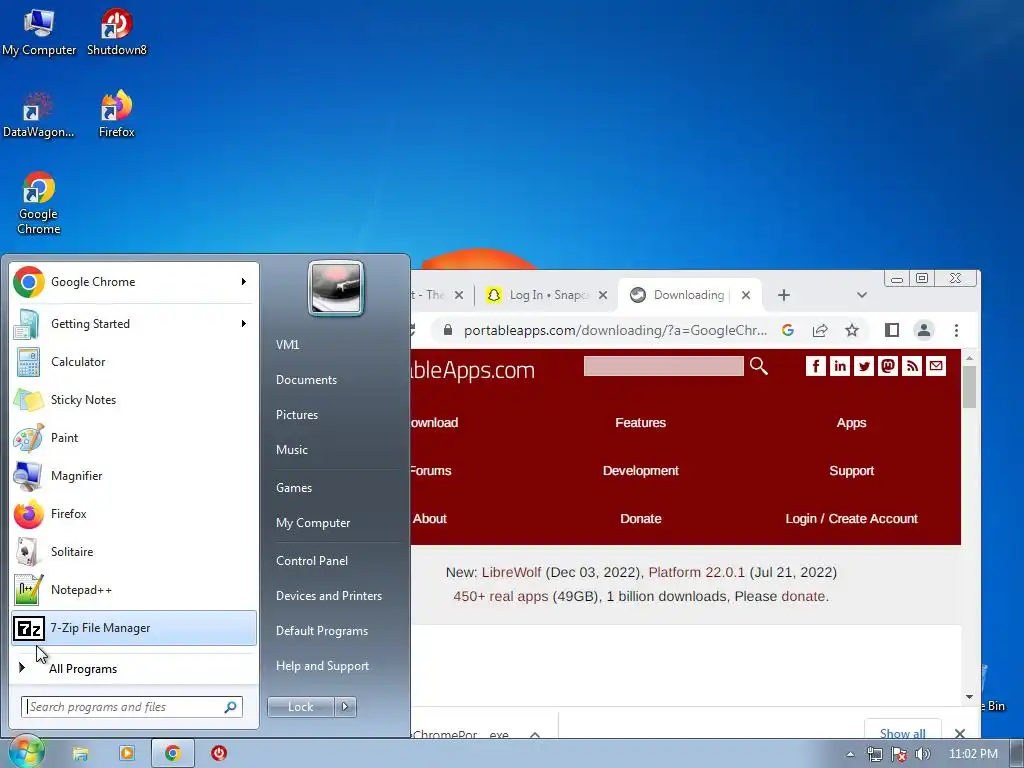Screen dimensions: 1024x768
Task: Click the PortableApps site search field
Action: [x=664, y=366]
